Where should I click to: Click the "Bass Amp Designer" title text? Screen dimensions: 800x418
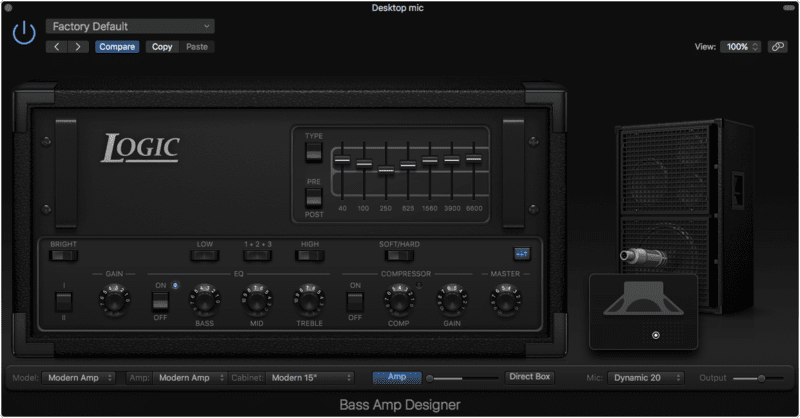point(400,405)
